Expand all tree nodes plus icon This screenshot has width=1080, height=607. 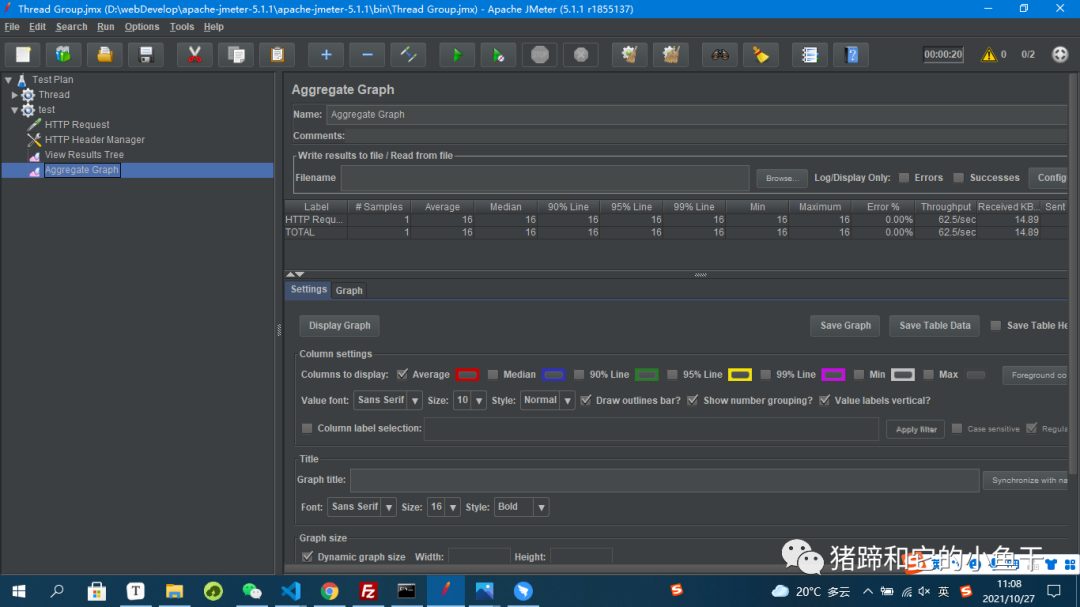coord(326,54)
